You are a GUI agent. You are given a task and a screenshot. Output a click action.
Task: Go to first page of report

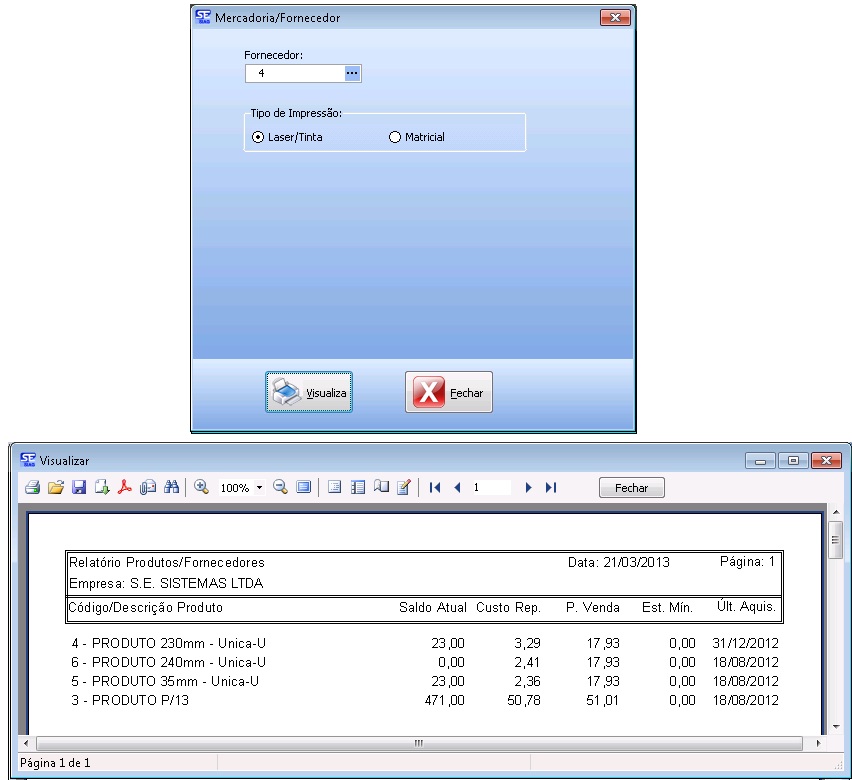(x=435, y=488)
